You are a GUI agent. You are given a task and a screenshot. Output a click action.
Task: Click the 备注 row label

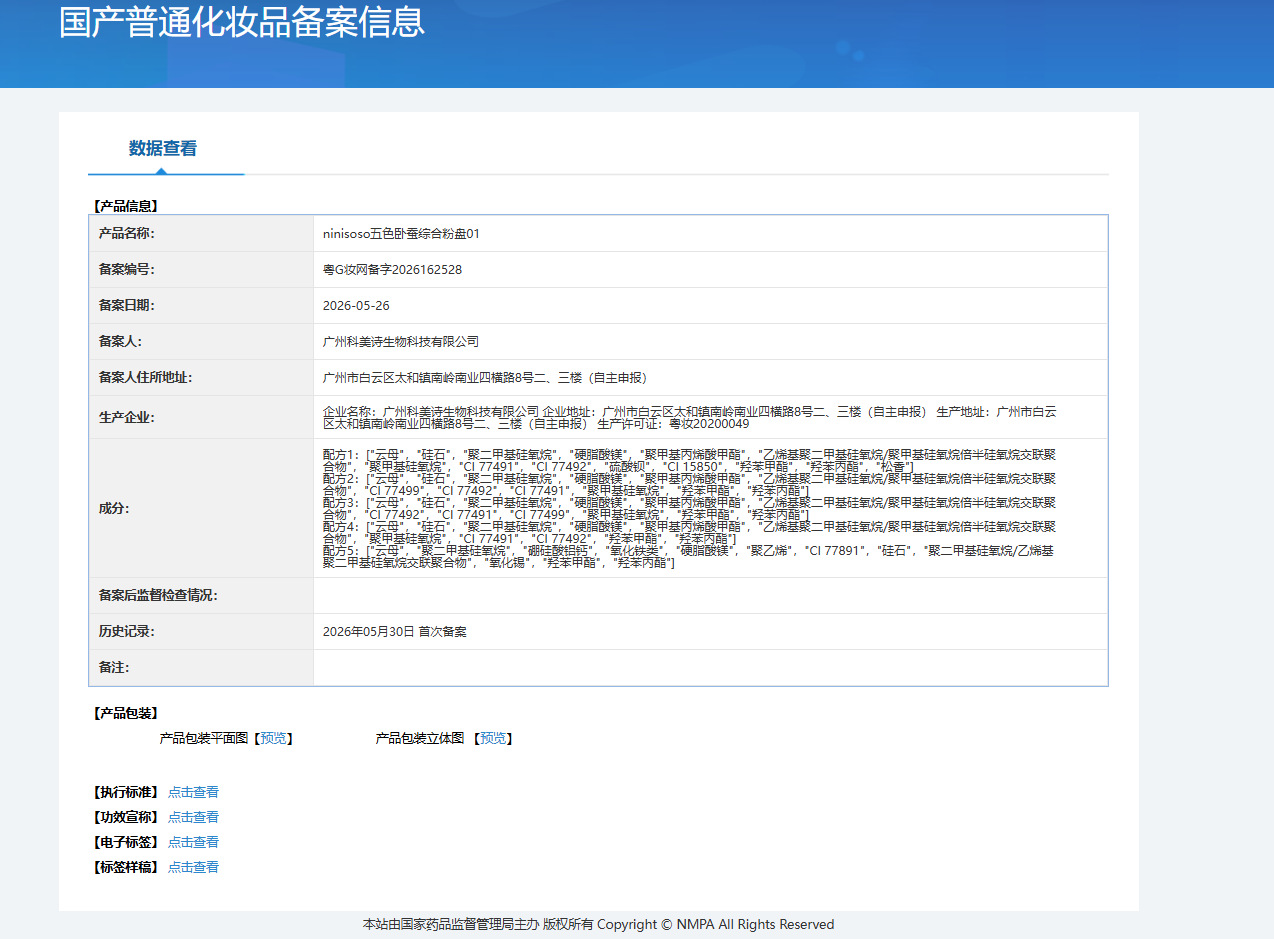coord(114,667)
